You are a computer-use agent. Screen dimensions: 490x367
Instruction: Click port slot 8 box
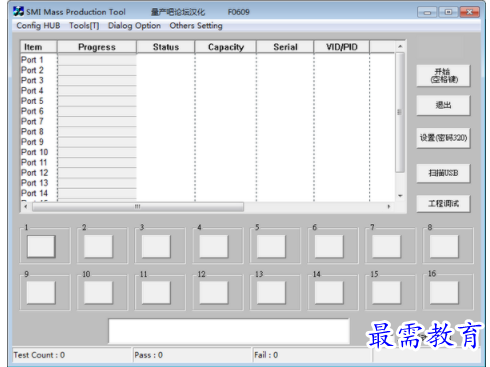(x=444, y=246)
